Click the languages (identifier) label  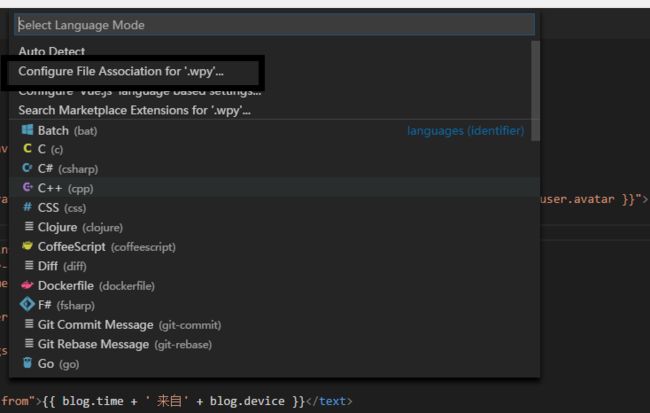(x=465, y=131)
